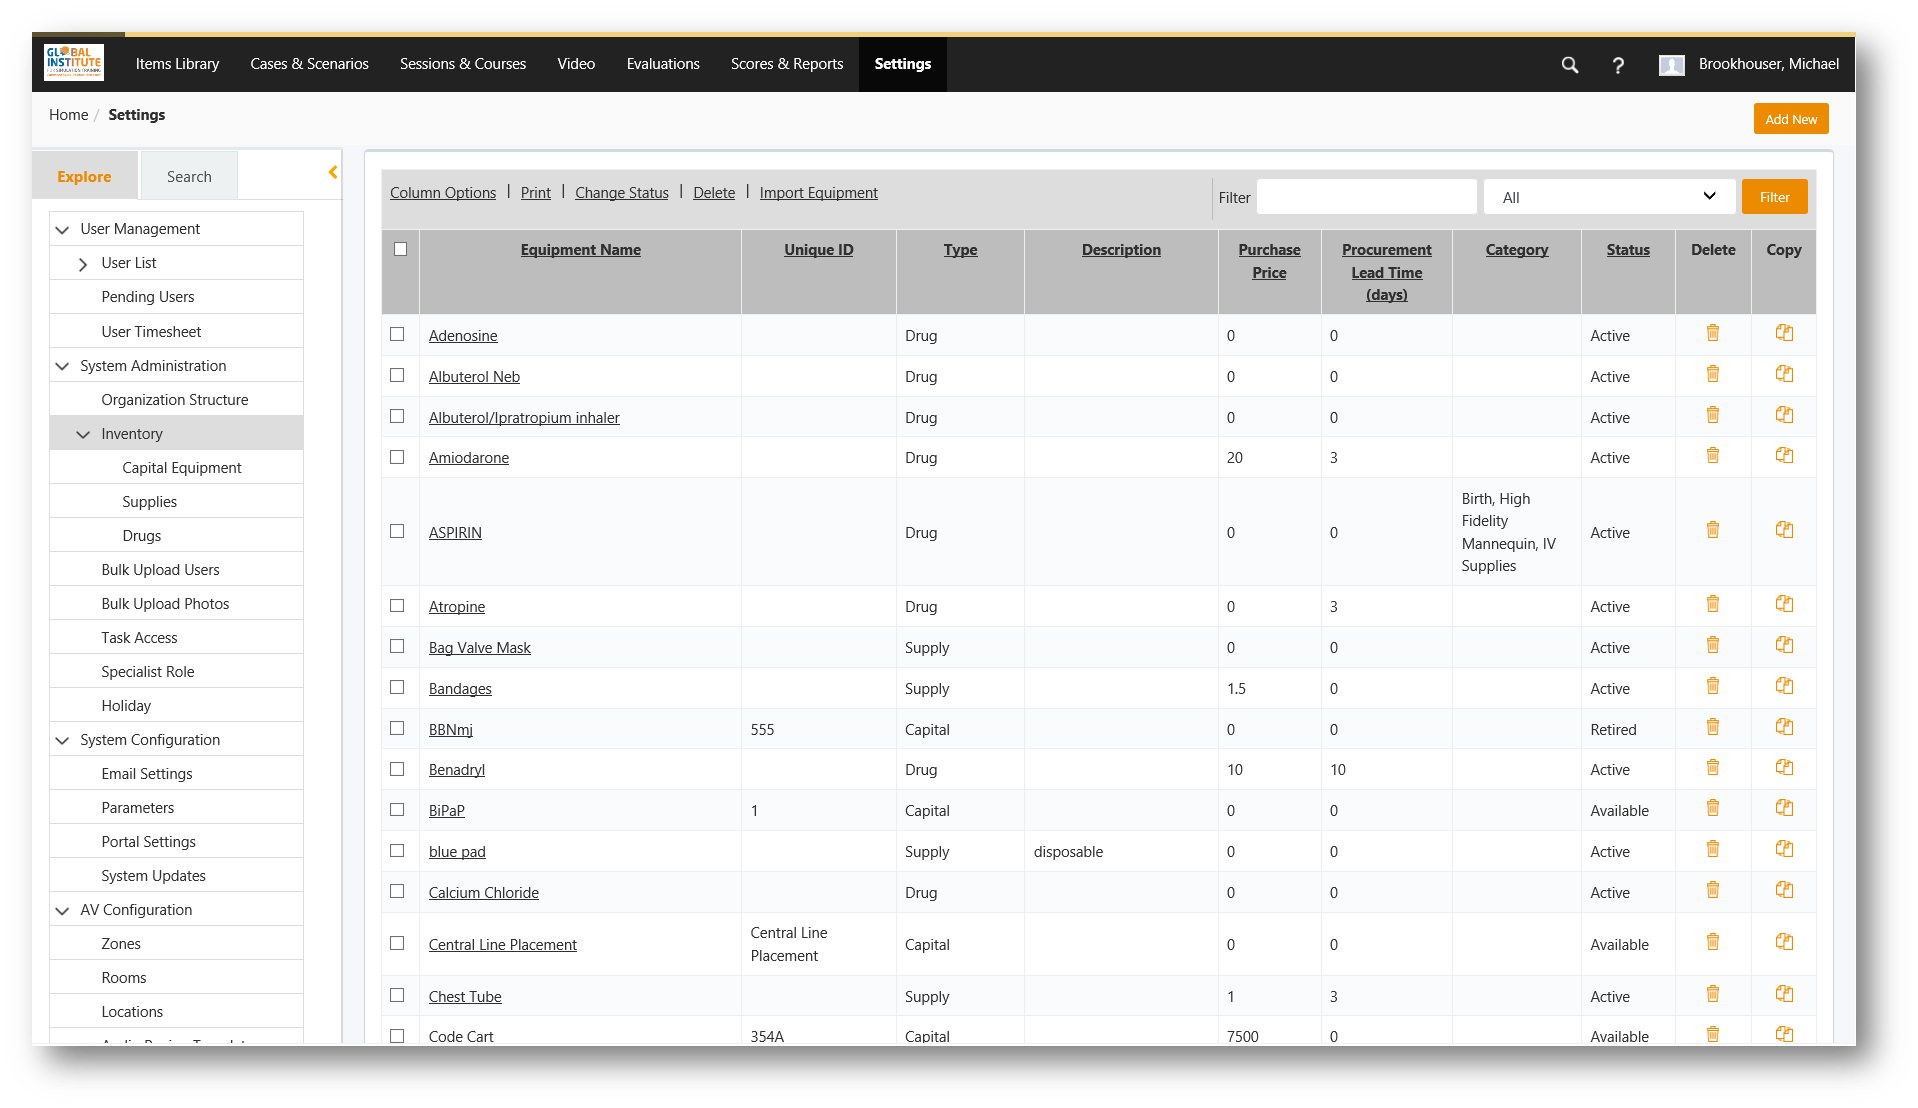This screenshot has width=1918, height=1108.
Task: Switch to the Search tab
Action: click(x=189, y=177)
